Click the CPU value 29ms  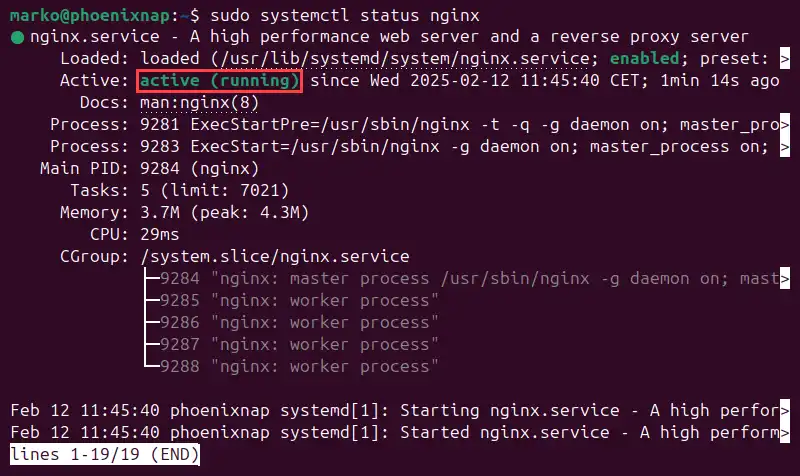coord(160,235)
